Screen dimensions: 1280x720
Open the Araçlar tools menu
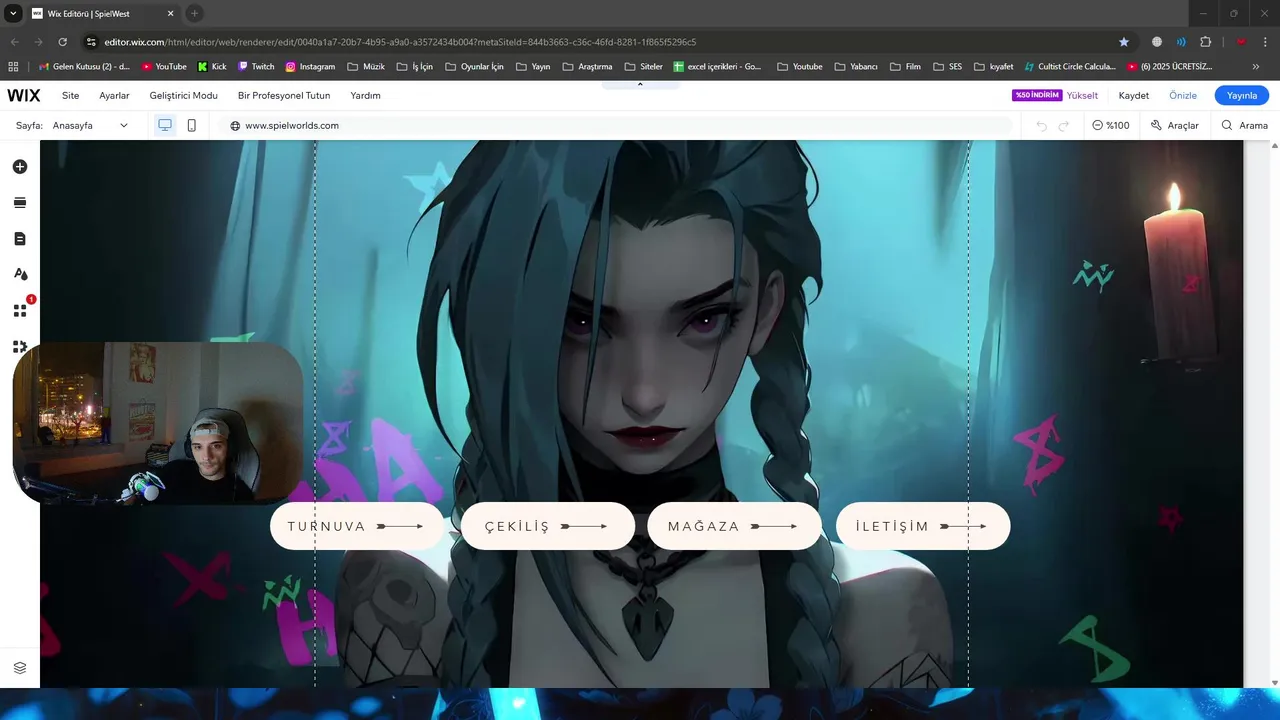(1175, 126)
